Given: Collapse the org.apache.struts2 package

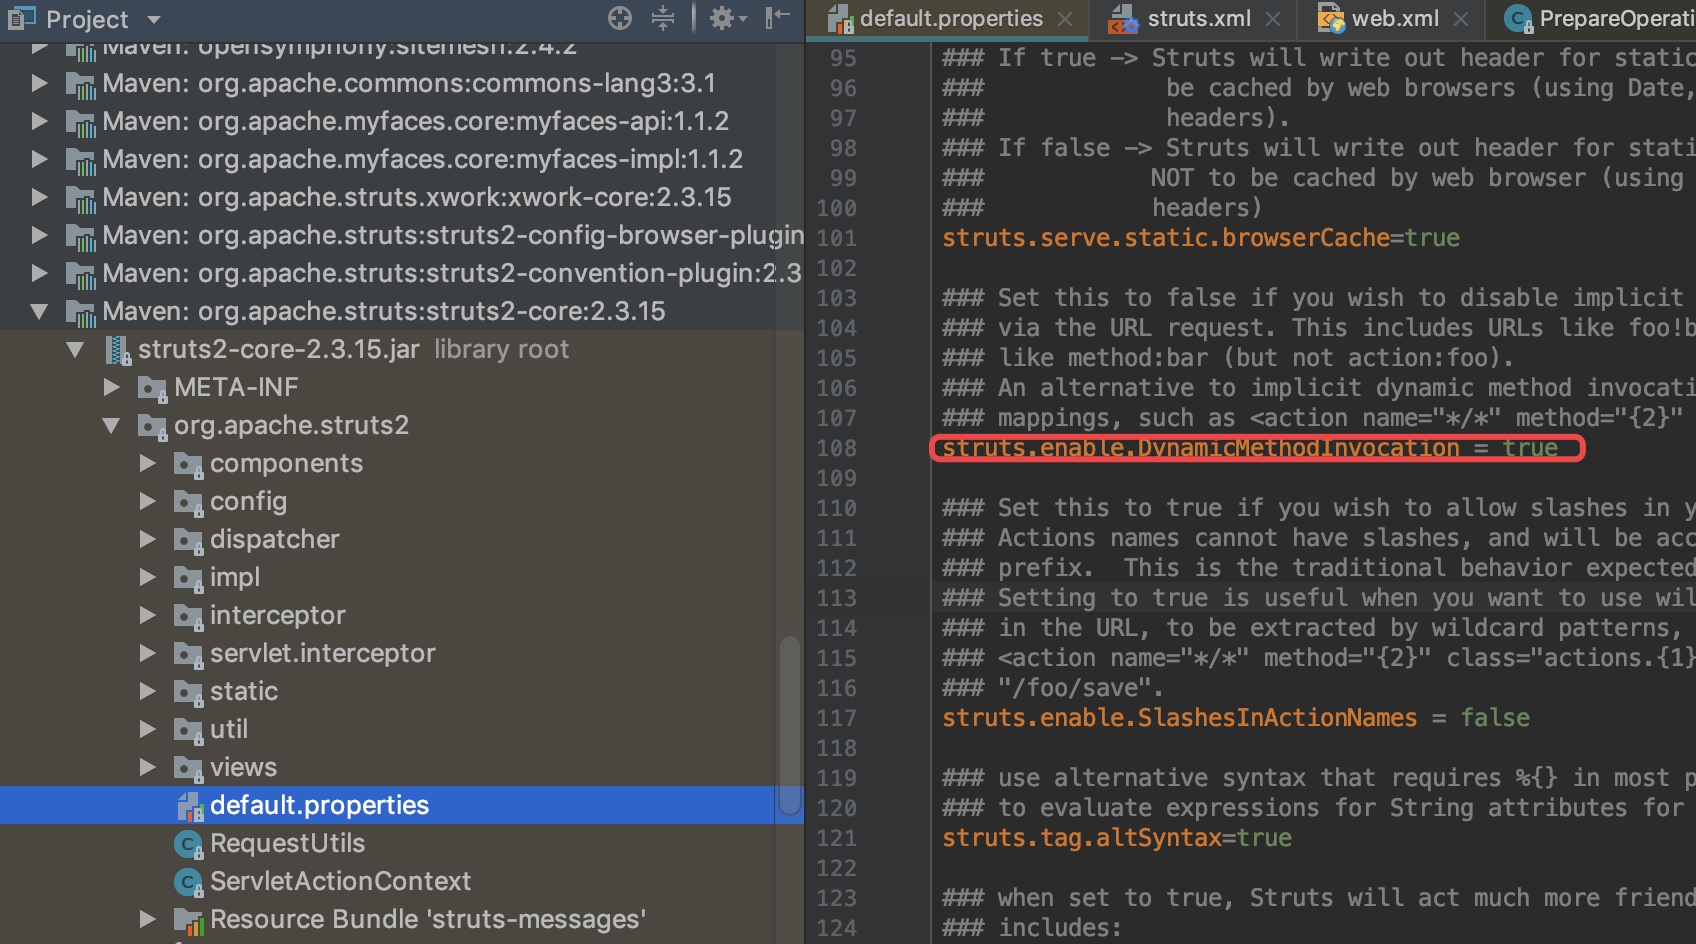Looking at the screenshot, I should (x=112, y=426).
